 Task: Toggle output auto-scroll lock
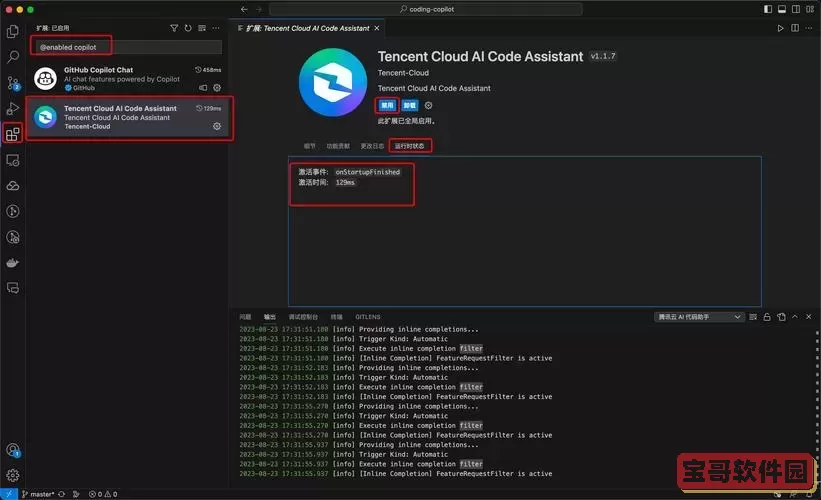tap(767, 317)
